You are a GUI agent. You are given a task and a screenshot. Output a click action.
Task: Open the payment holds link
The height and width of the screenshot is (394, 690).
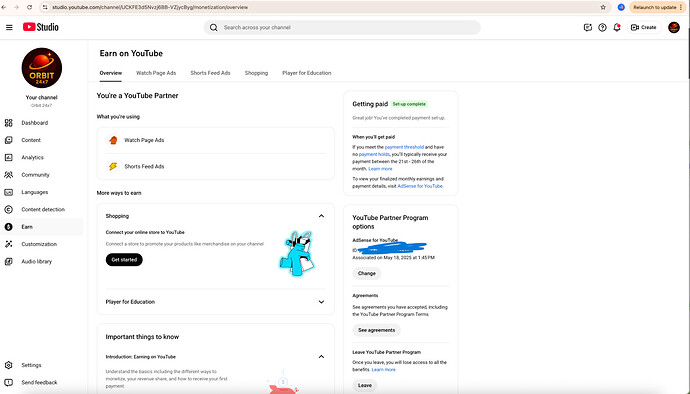point(374,155)
